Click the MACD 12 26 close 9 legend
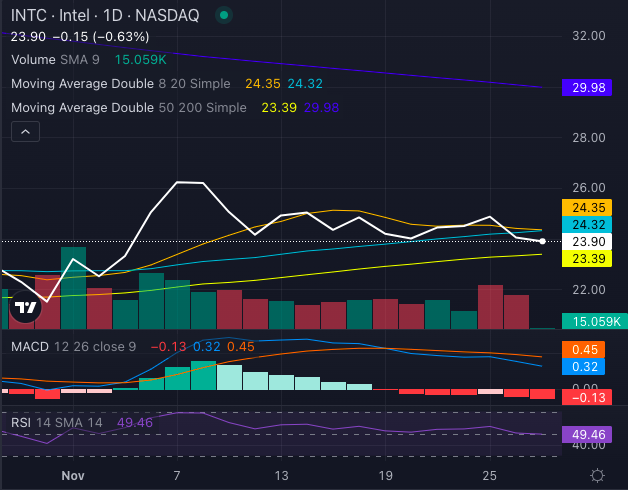Viewport: 628px width, 490px height. (x=75, y=346)
